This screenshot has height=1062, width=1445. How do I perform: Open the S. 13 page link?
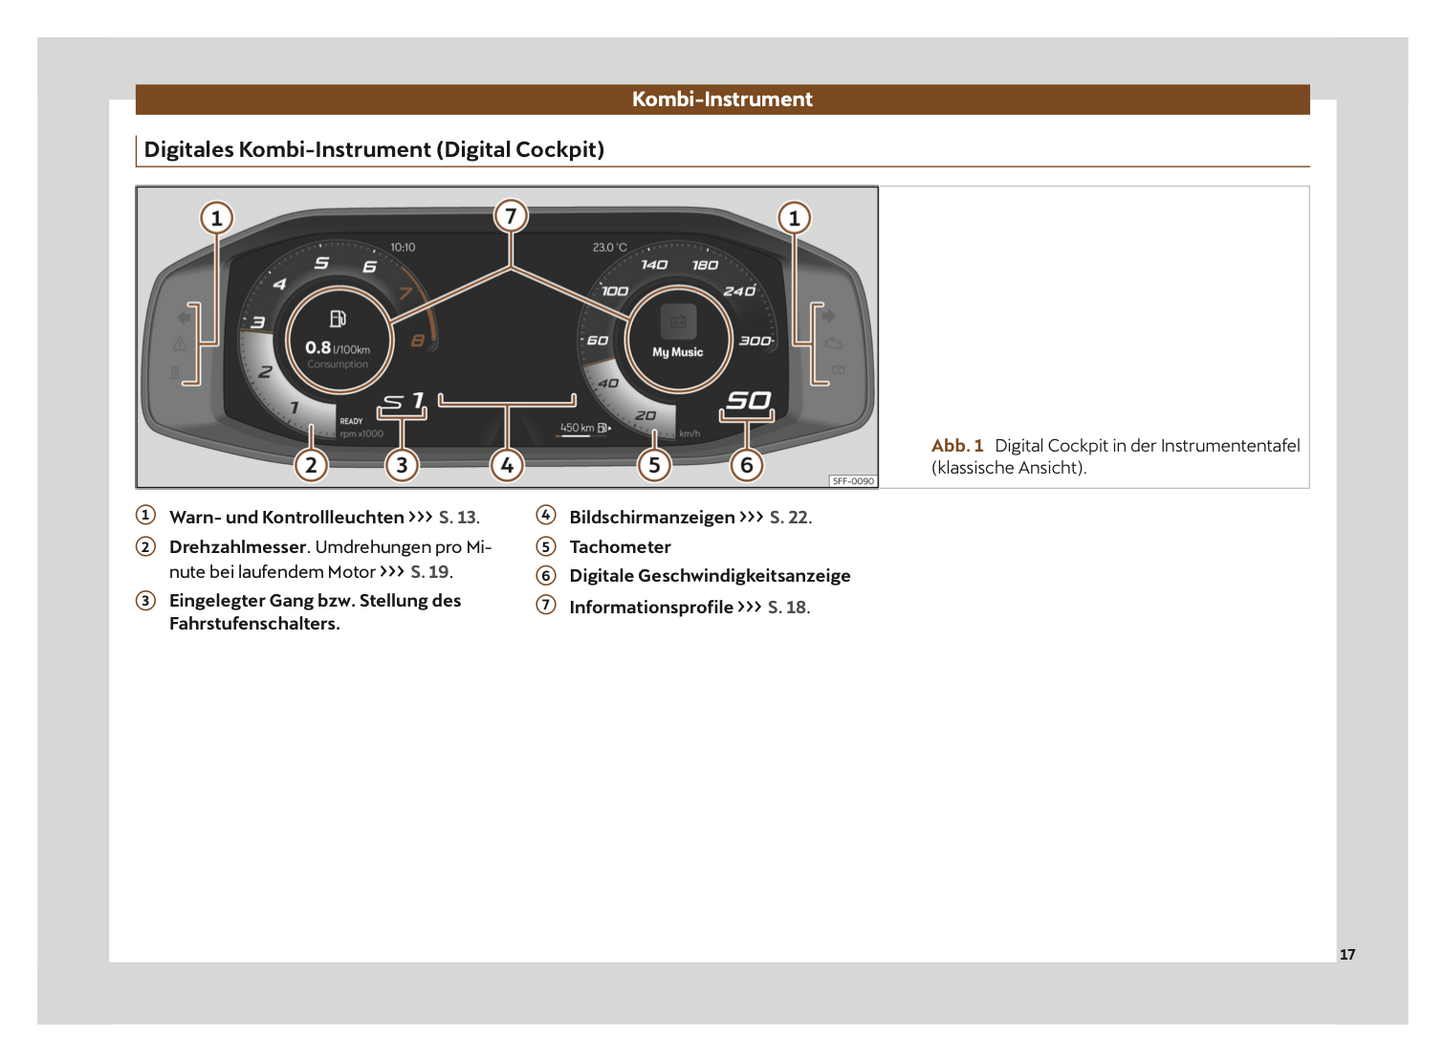click(458, 518)
